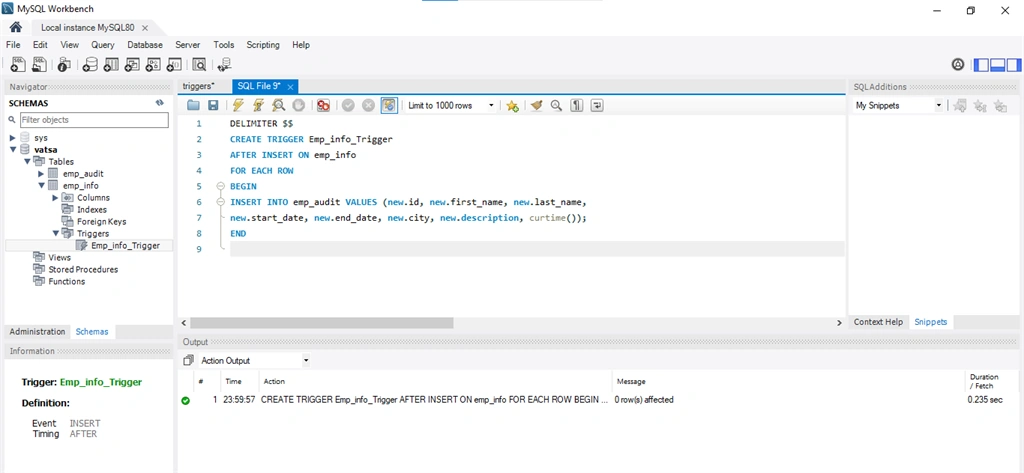
Task: Click the Explain query magnifier-lightning icon
Action: 278,105
